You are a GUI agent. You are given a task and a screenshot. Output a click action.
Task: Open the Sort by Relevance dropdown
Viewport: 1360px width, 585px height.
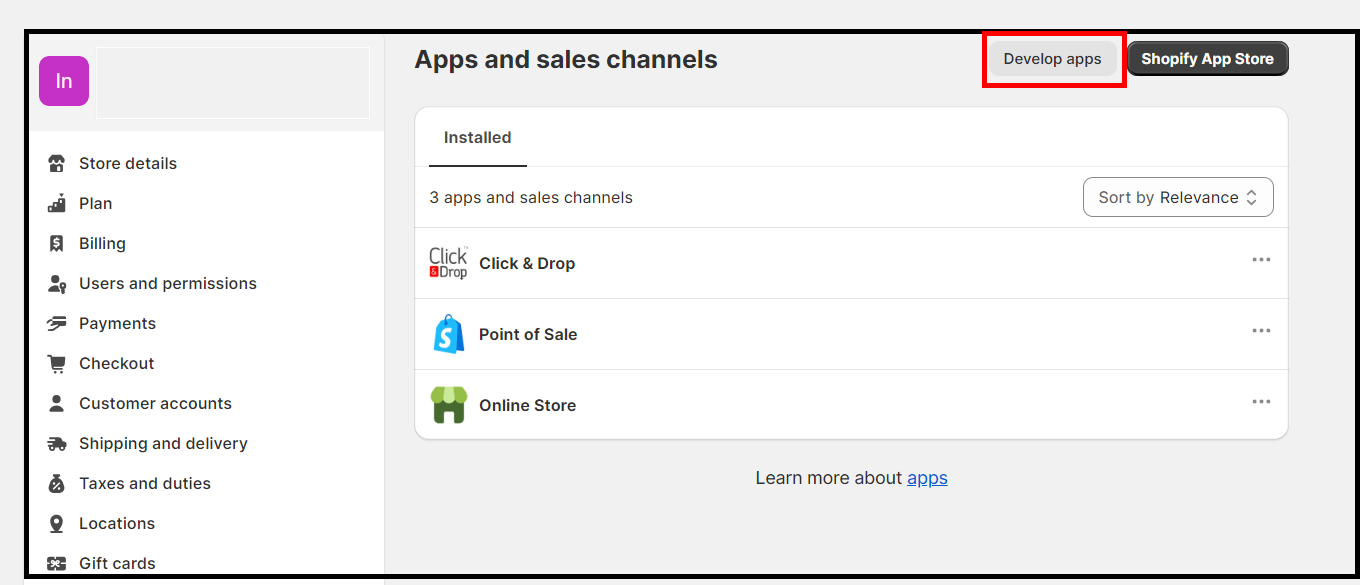[x=1178, y=197]
